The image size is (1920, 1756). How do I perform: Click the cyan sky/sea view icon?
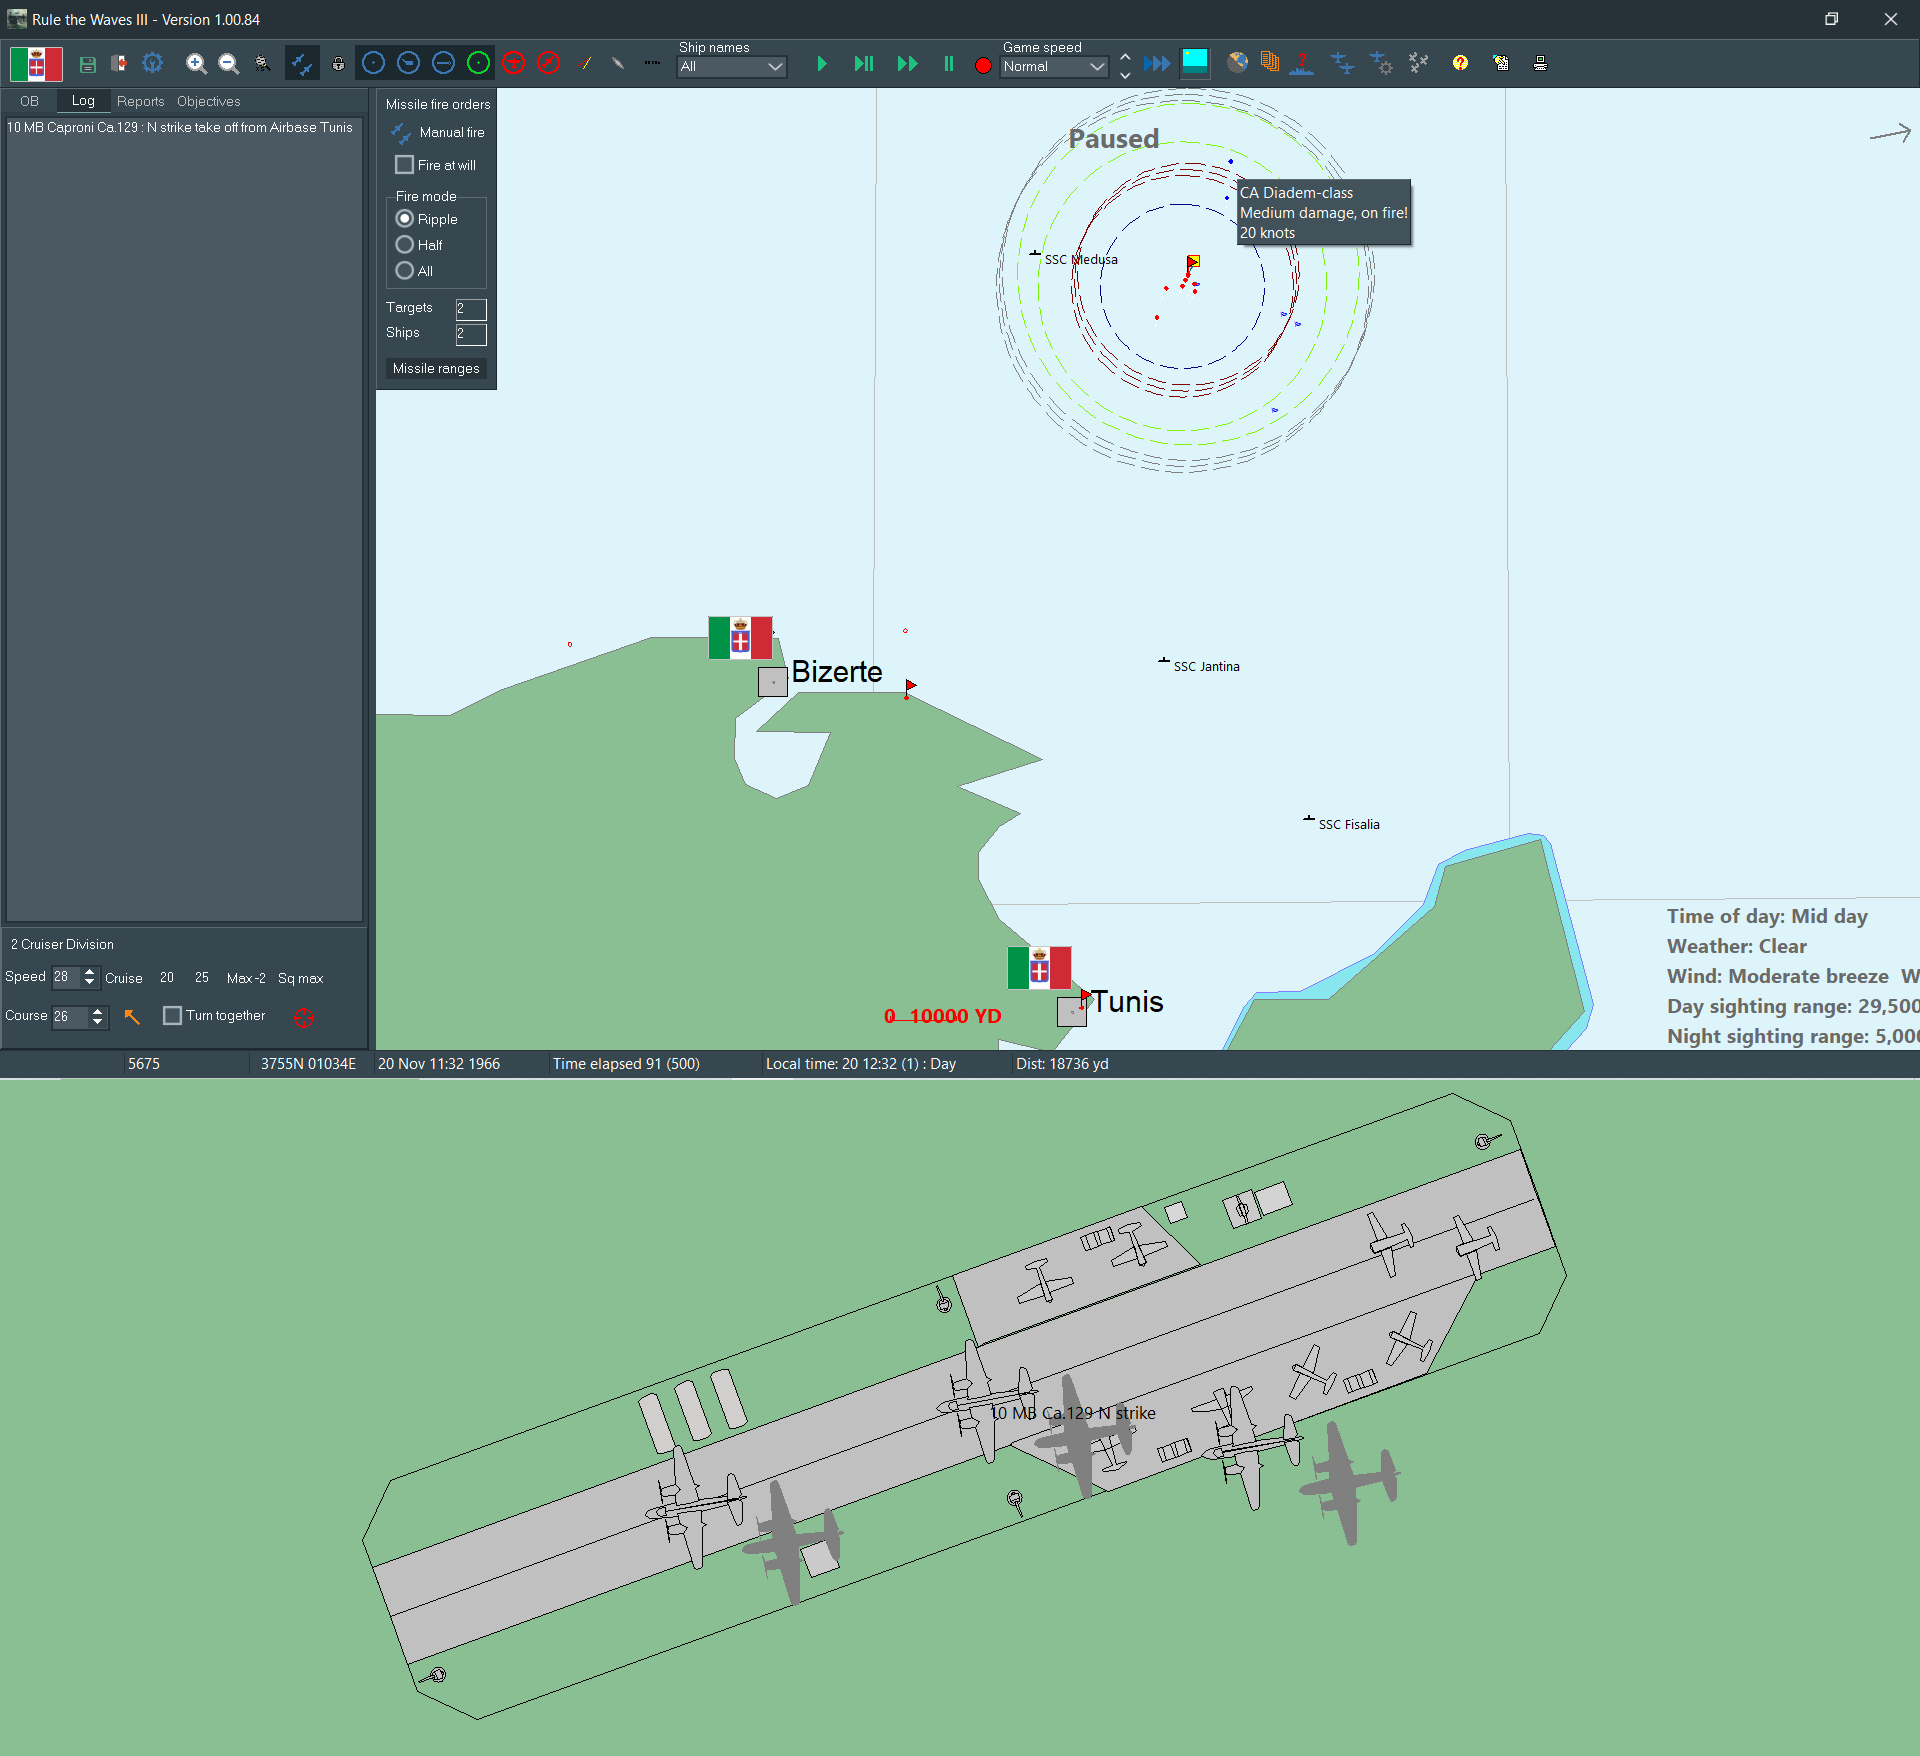pos(1195,63)
